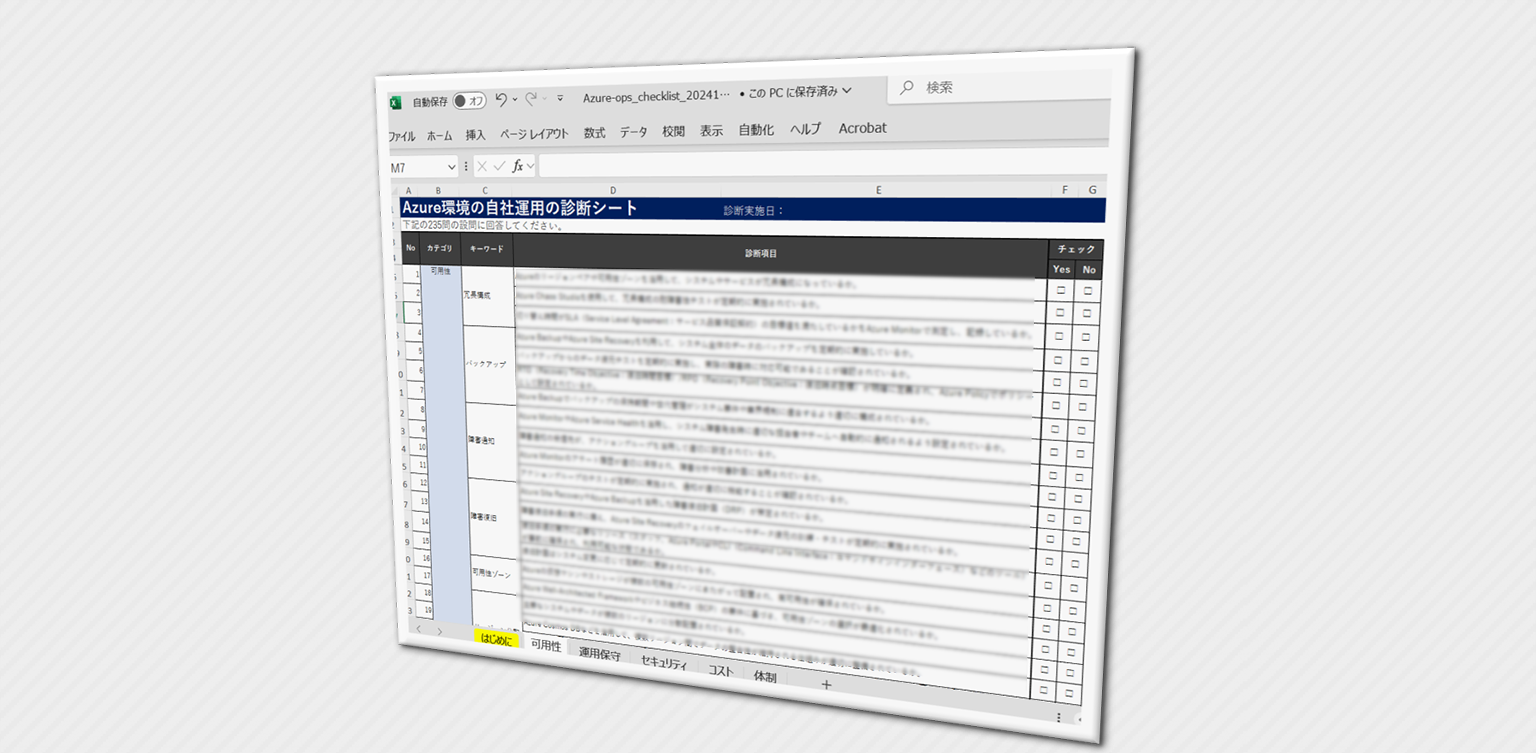Expand the chevron next to fx
The image size is (1536, 753).
[530, 166]
